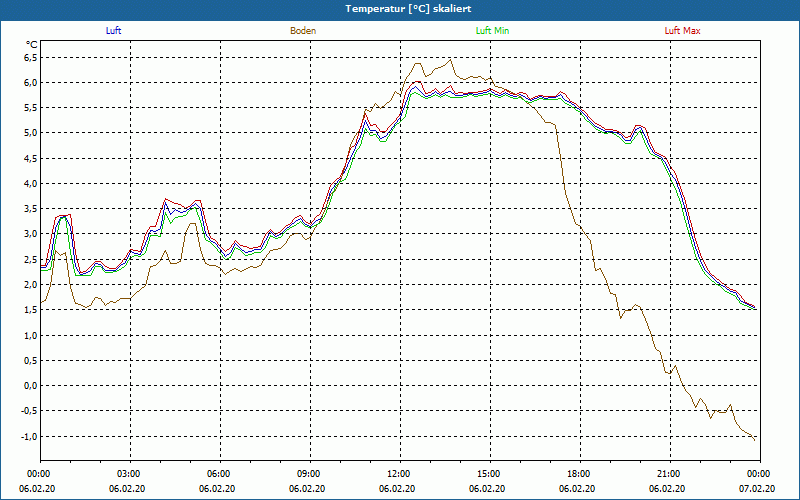Click the 6,5 y-axis value
Screen dimensions: 800x500
click(x=31, y=57)
